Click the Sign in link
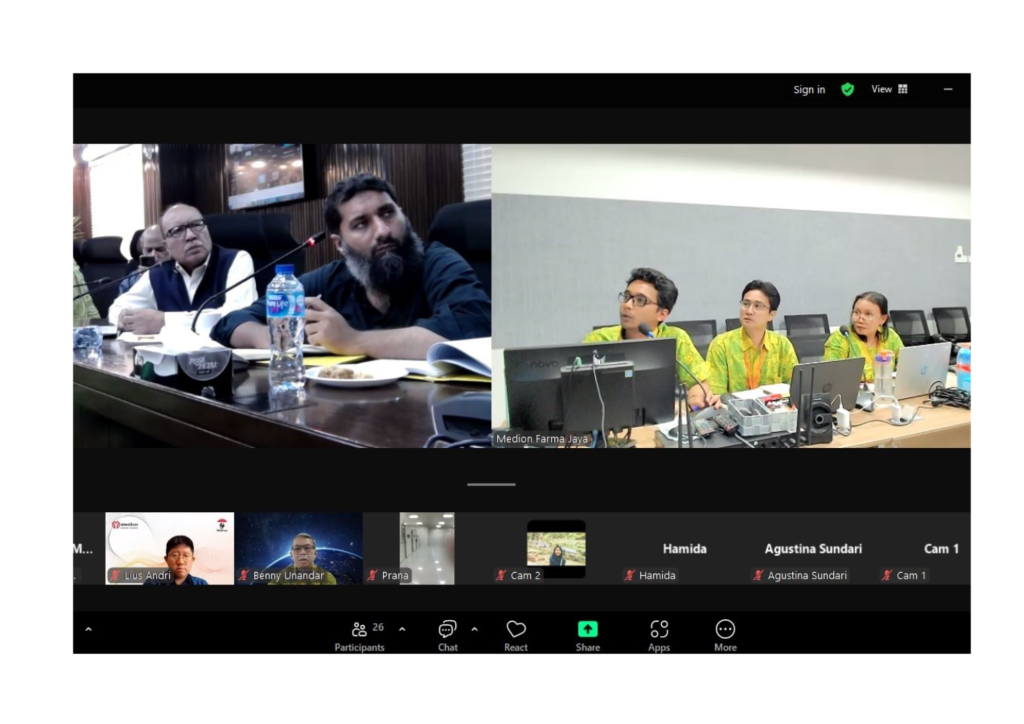The width and height of the screenshot is (1024, 724). pyautogui.click(x=809, y=89)
